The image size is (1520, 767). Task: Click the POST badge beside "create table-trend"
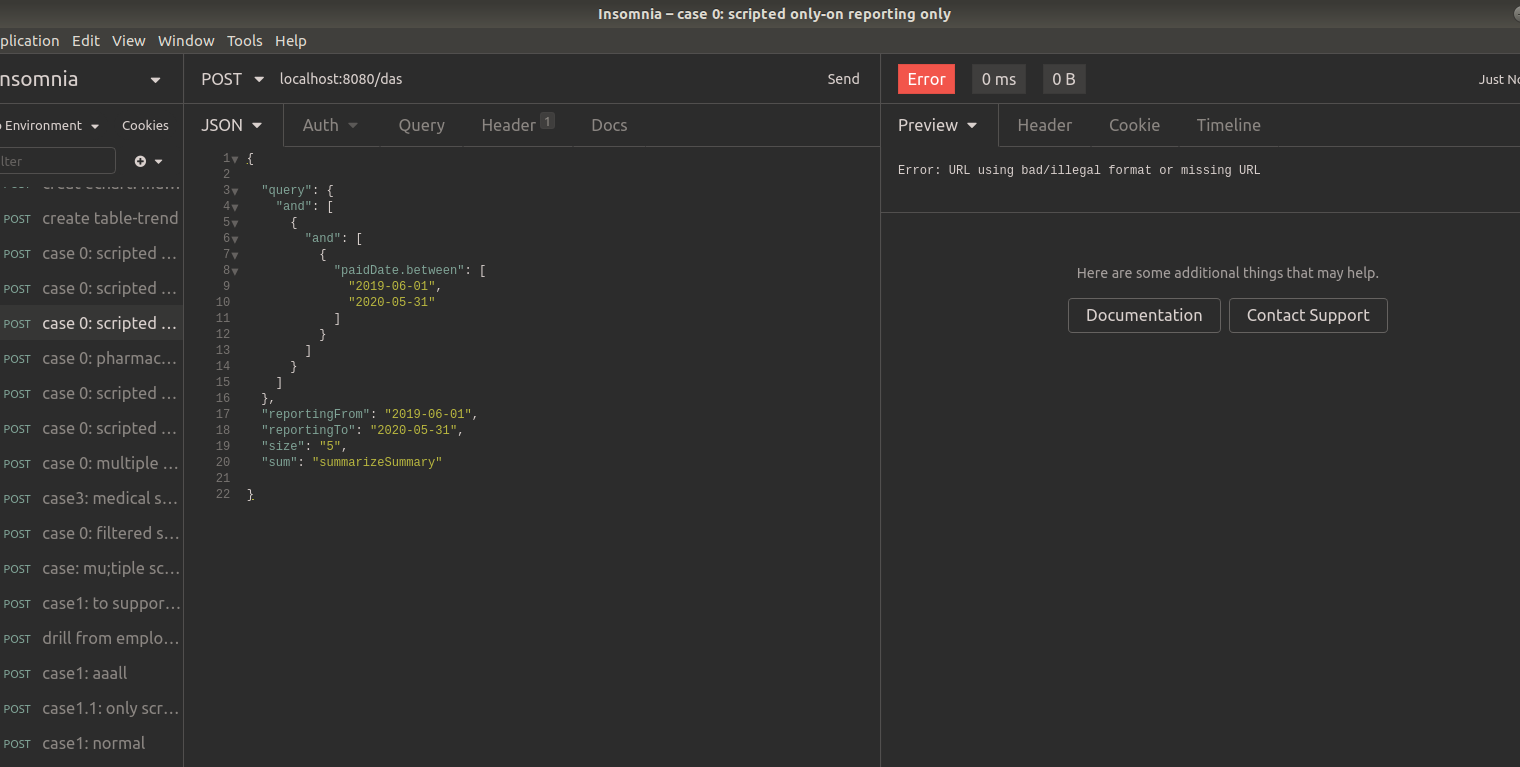click(x=17, y=219)
